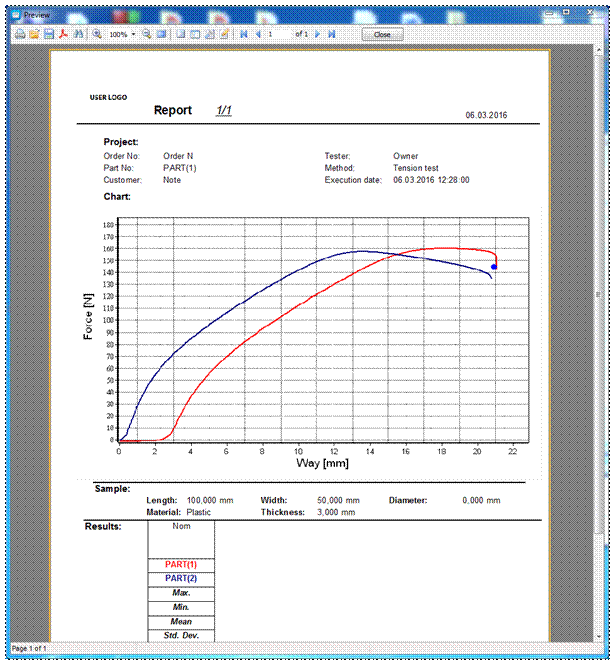The image size is (614, 664).
Task: Click the '100,000 mm' length value
Action: (x=210, y=501)
